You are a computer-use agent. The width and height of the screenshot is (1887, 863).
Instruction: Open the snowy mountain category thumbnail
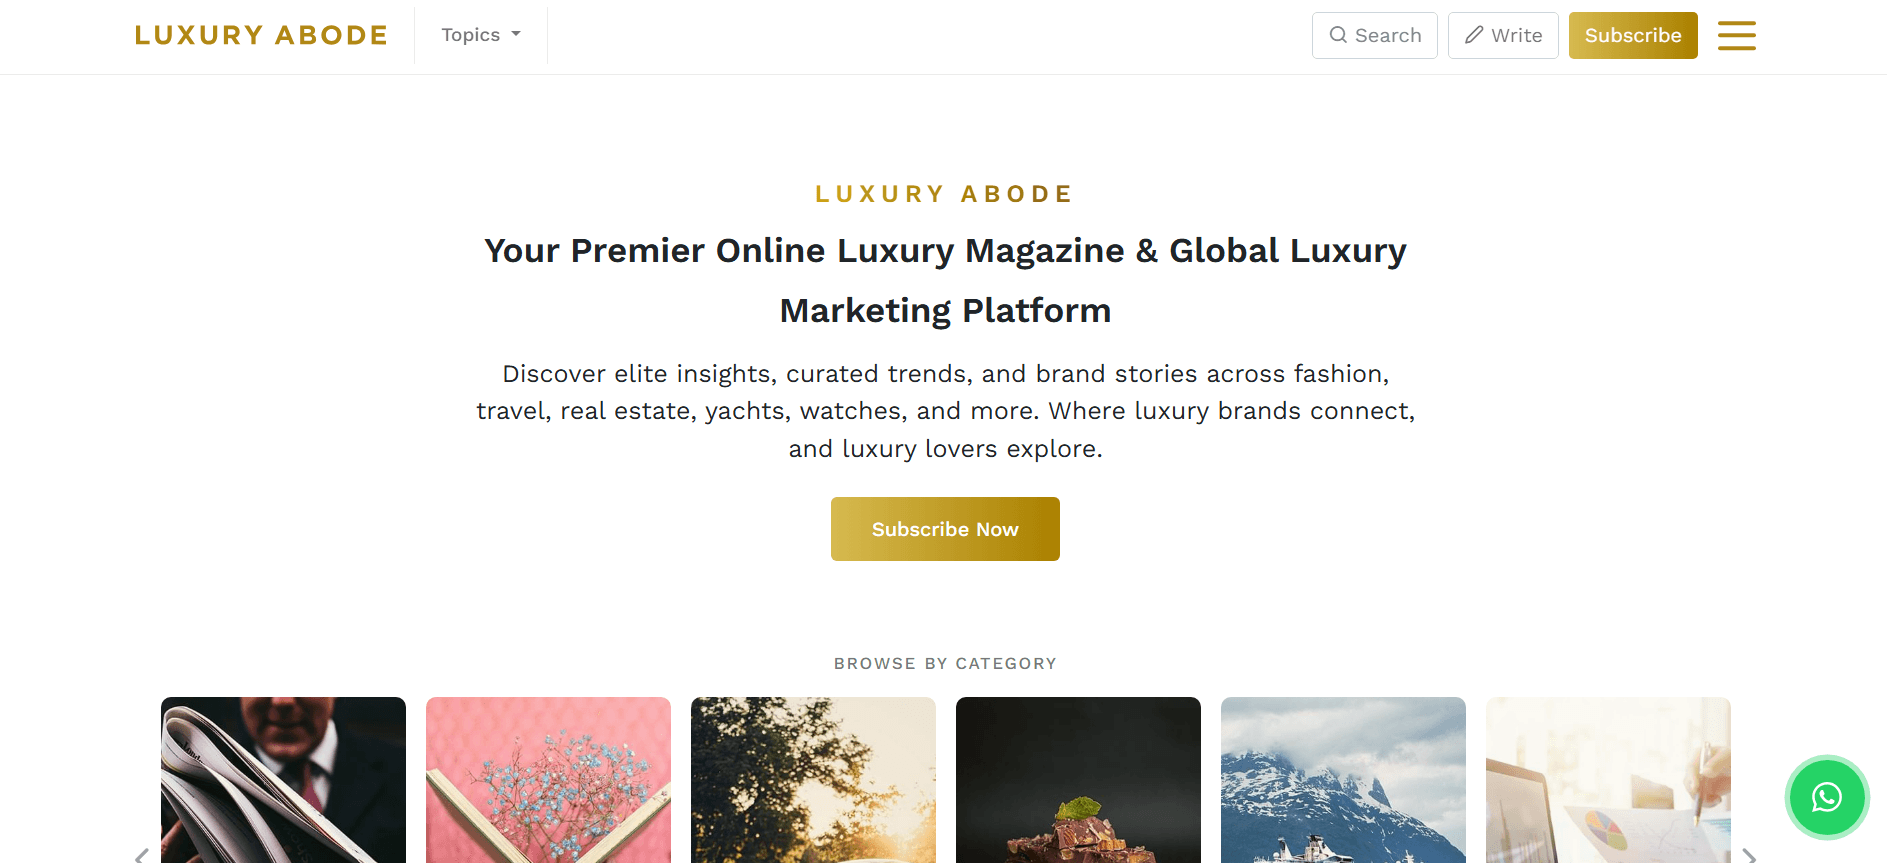click(x=1343, y=780)
